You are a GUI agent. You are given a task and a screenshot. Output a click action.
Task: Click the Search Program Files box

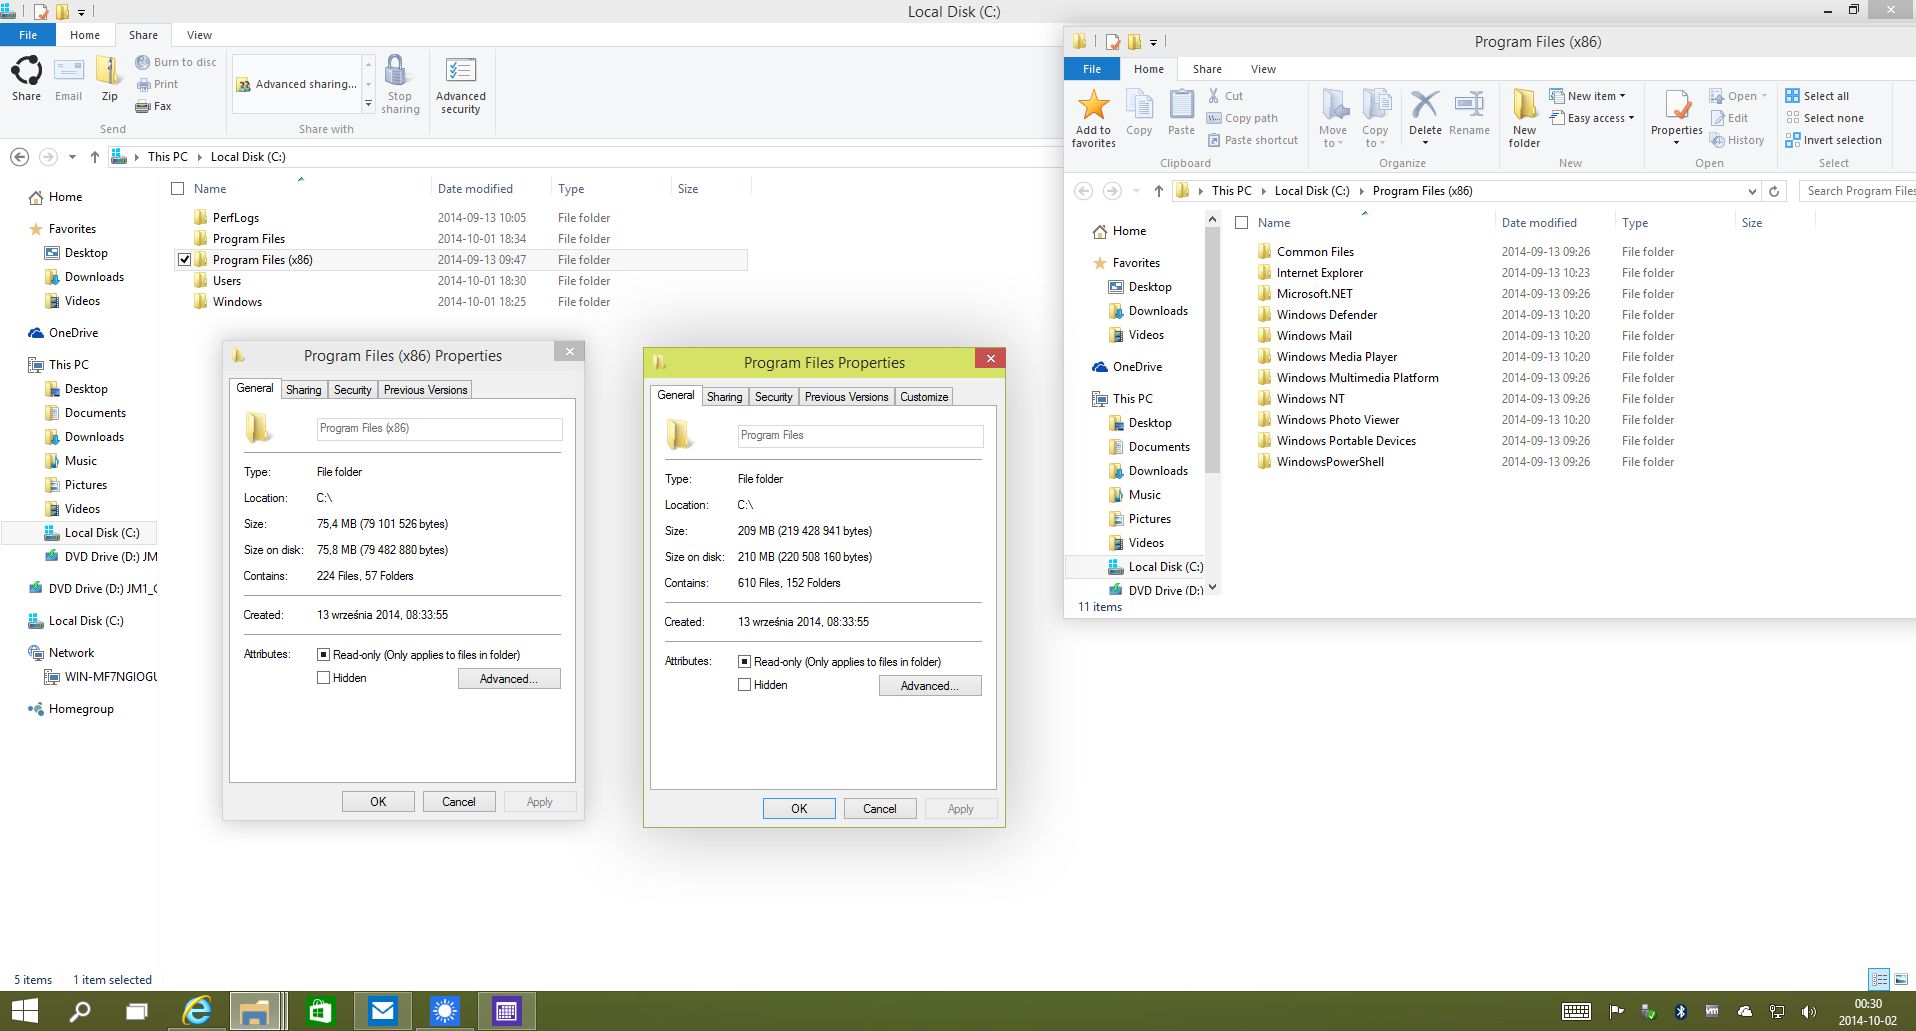pyautogui.click(x=1858, y=191)
